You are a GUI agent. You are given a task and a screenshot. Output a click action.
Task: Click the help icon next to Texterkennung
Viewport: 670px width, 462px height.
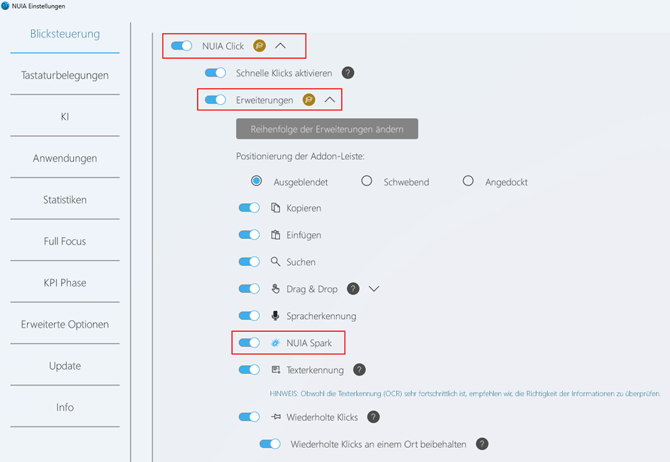click(x=359, y=370)
